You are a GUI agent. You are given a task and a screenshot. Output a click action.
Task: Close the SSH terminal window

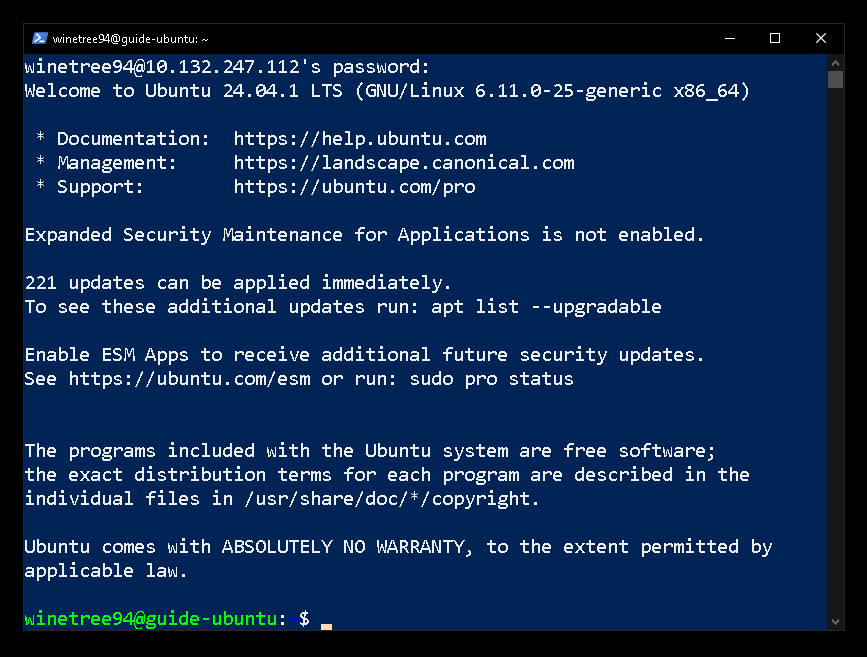[821, 38]
